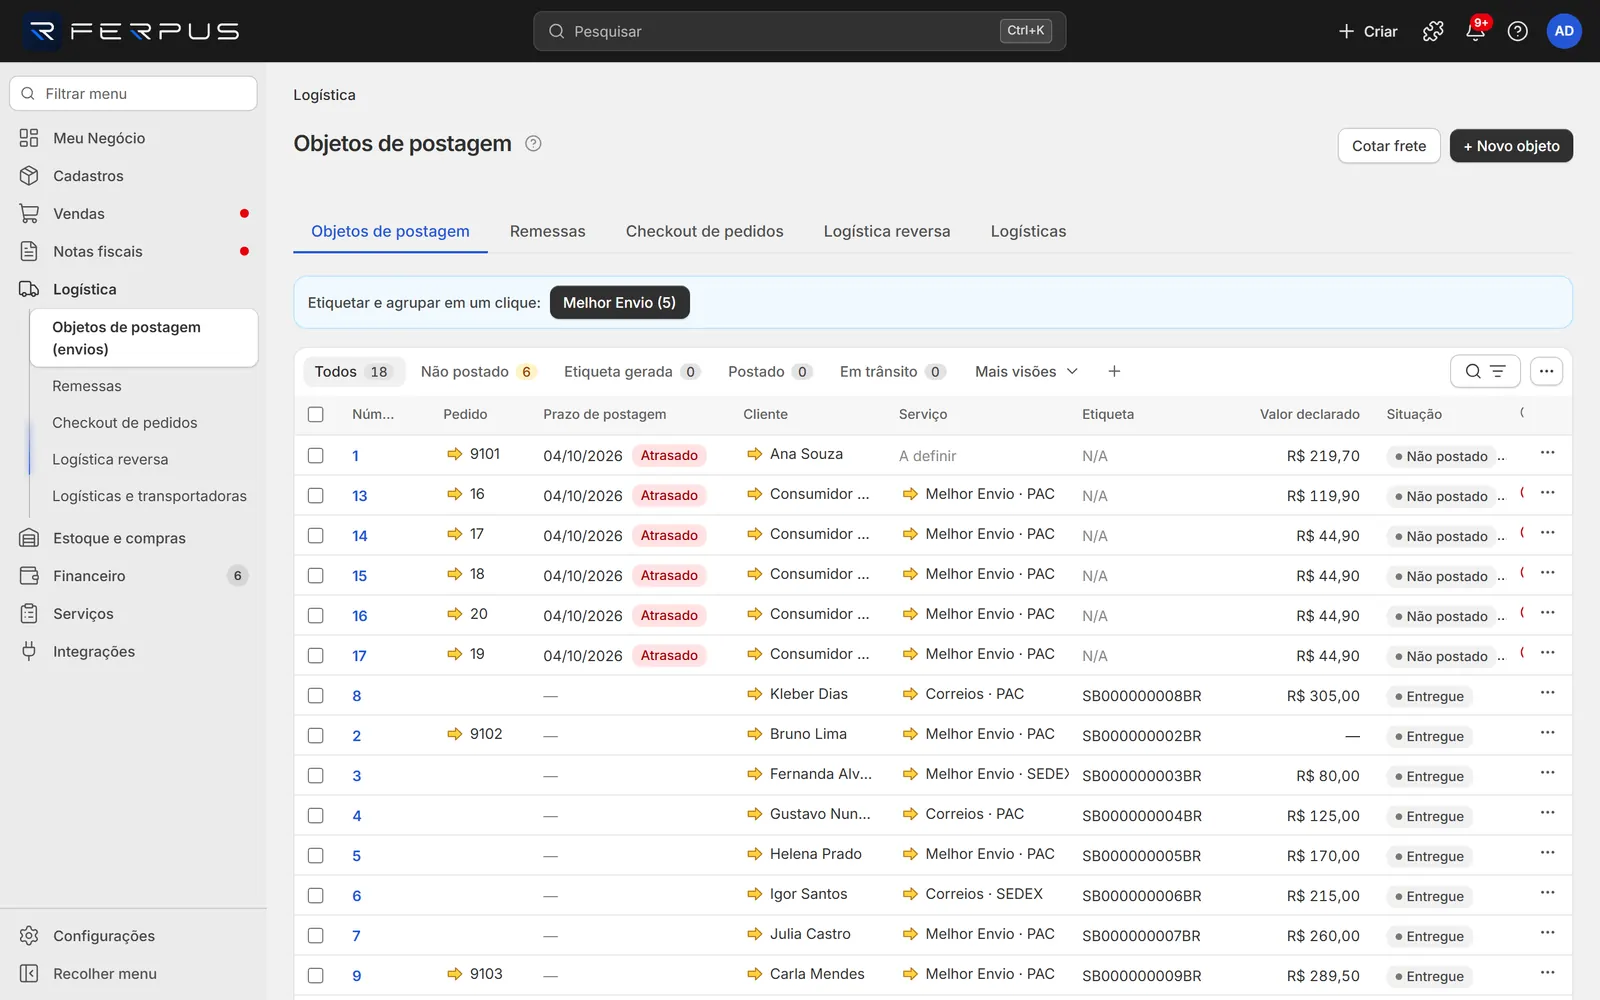Switch to the Remessas tab
The image size is (1600, 1000).
click(547, 231)
